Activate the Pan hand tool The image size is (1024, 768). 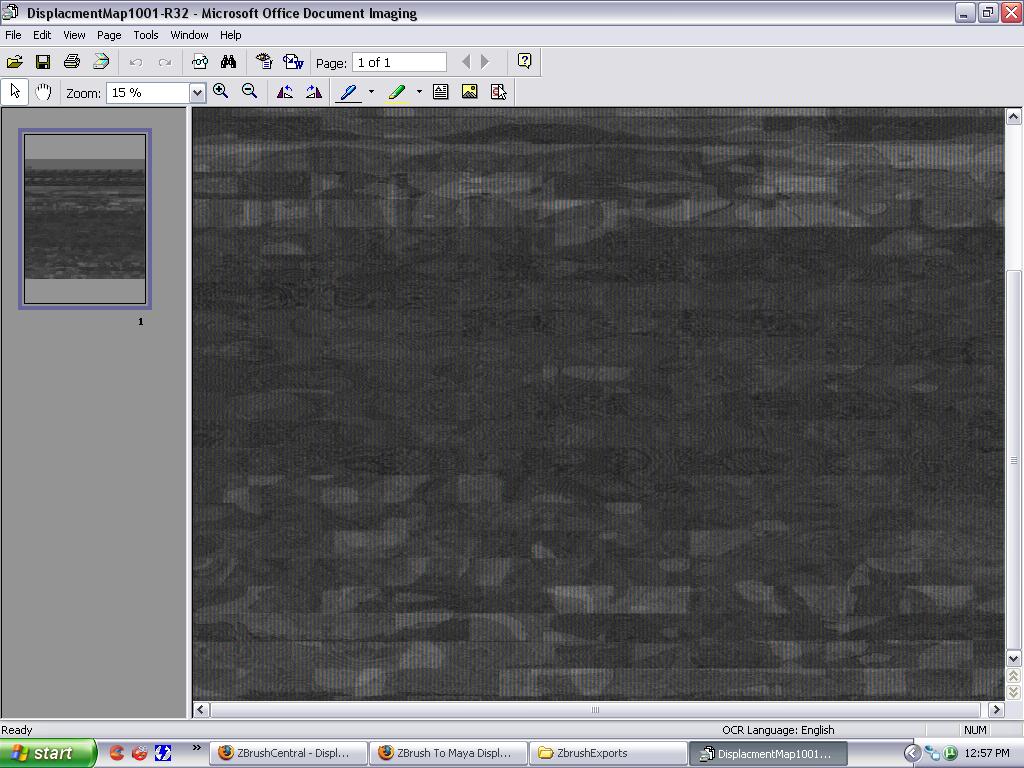[43, 92]
